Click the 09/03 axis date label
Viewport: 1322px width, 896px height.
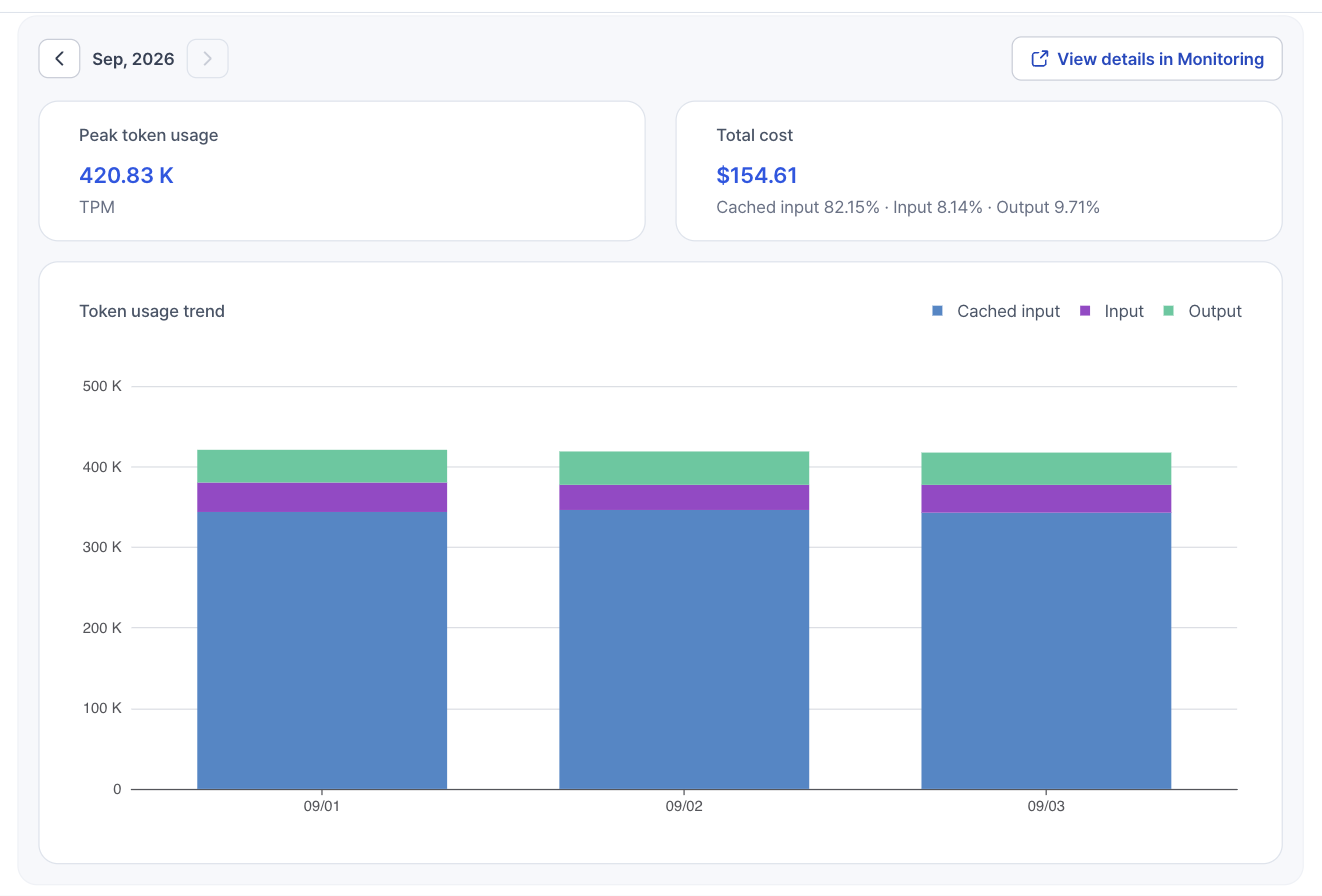1046,806
